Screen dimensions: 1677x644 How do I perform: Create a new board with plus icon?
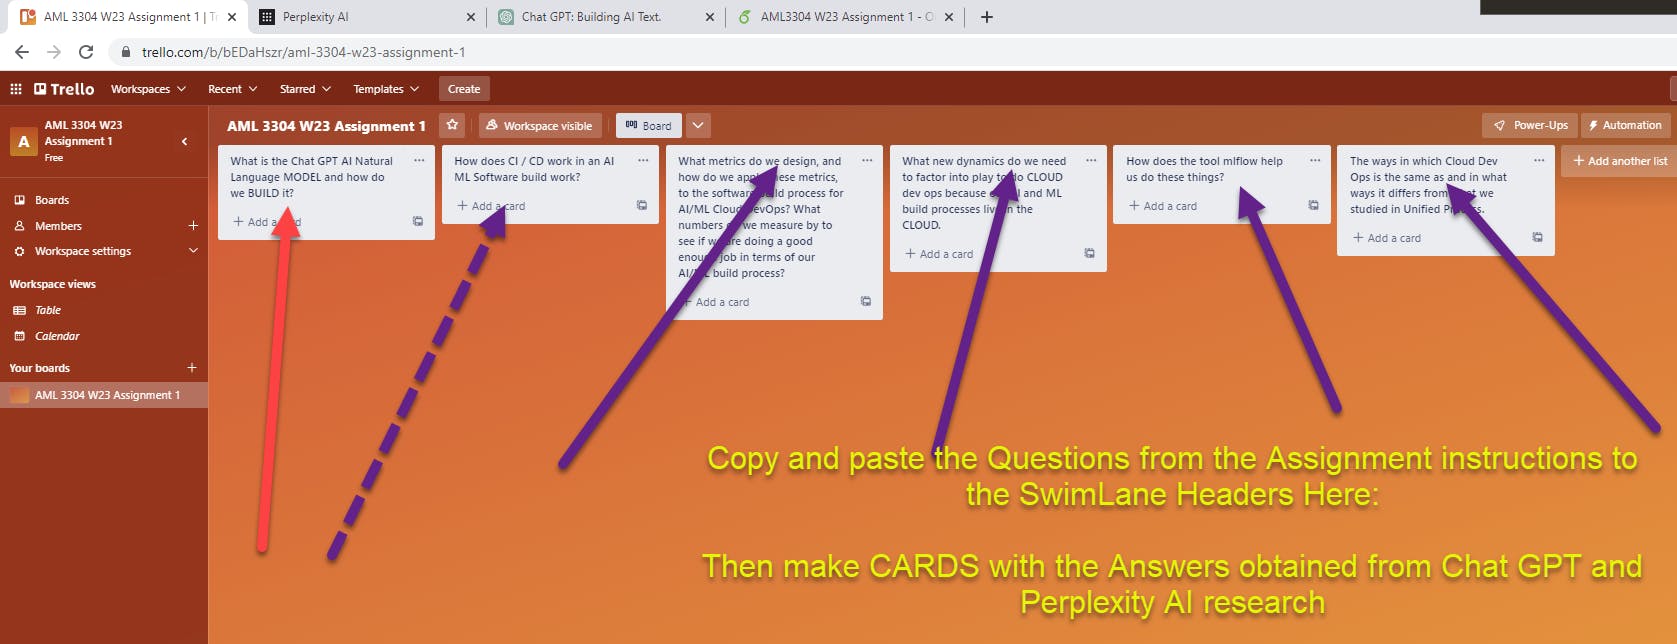click(x=192, y=368)
